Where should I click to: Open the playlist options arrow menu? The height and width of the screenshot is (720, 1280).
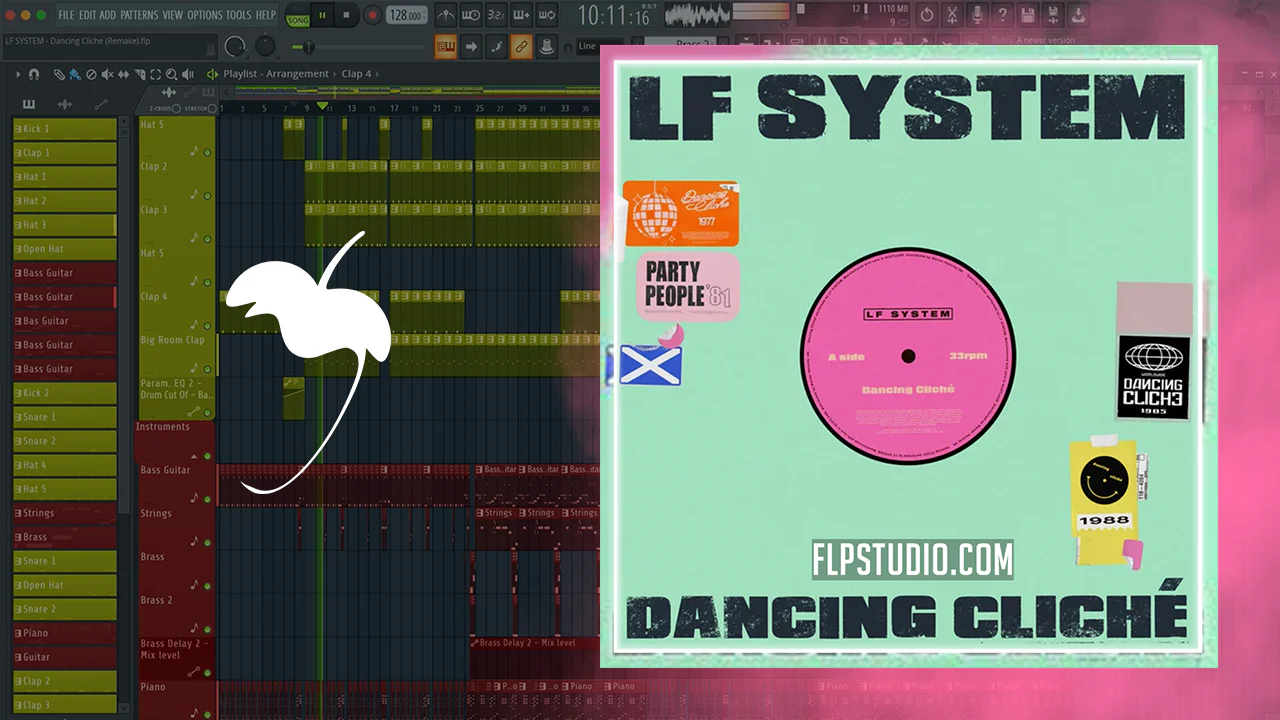click(x=18, y=74)
